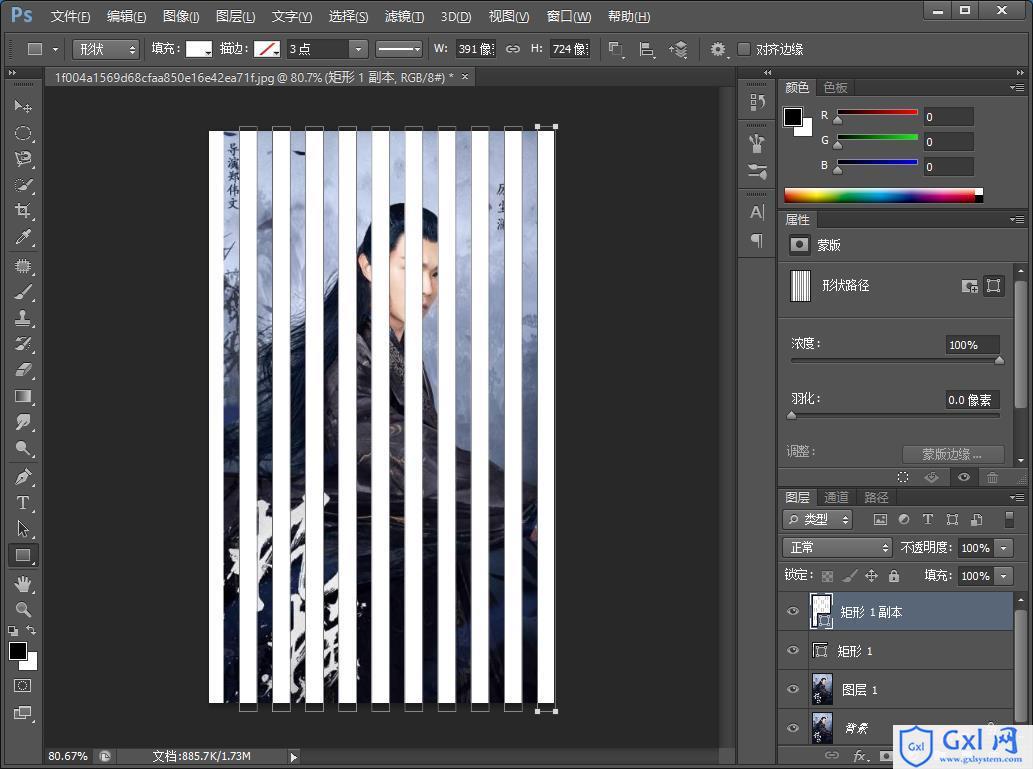Image resolution: width=1033 pixels, height=769 pixels.
Task: Select the Elliptical Marquee tool
Action: (x=23, y=133)
